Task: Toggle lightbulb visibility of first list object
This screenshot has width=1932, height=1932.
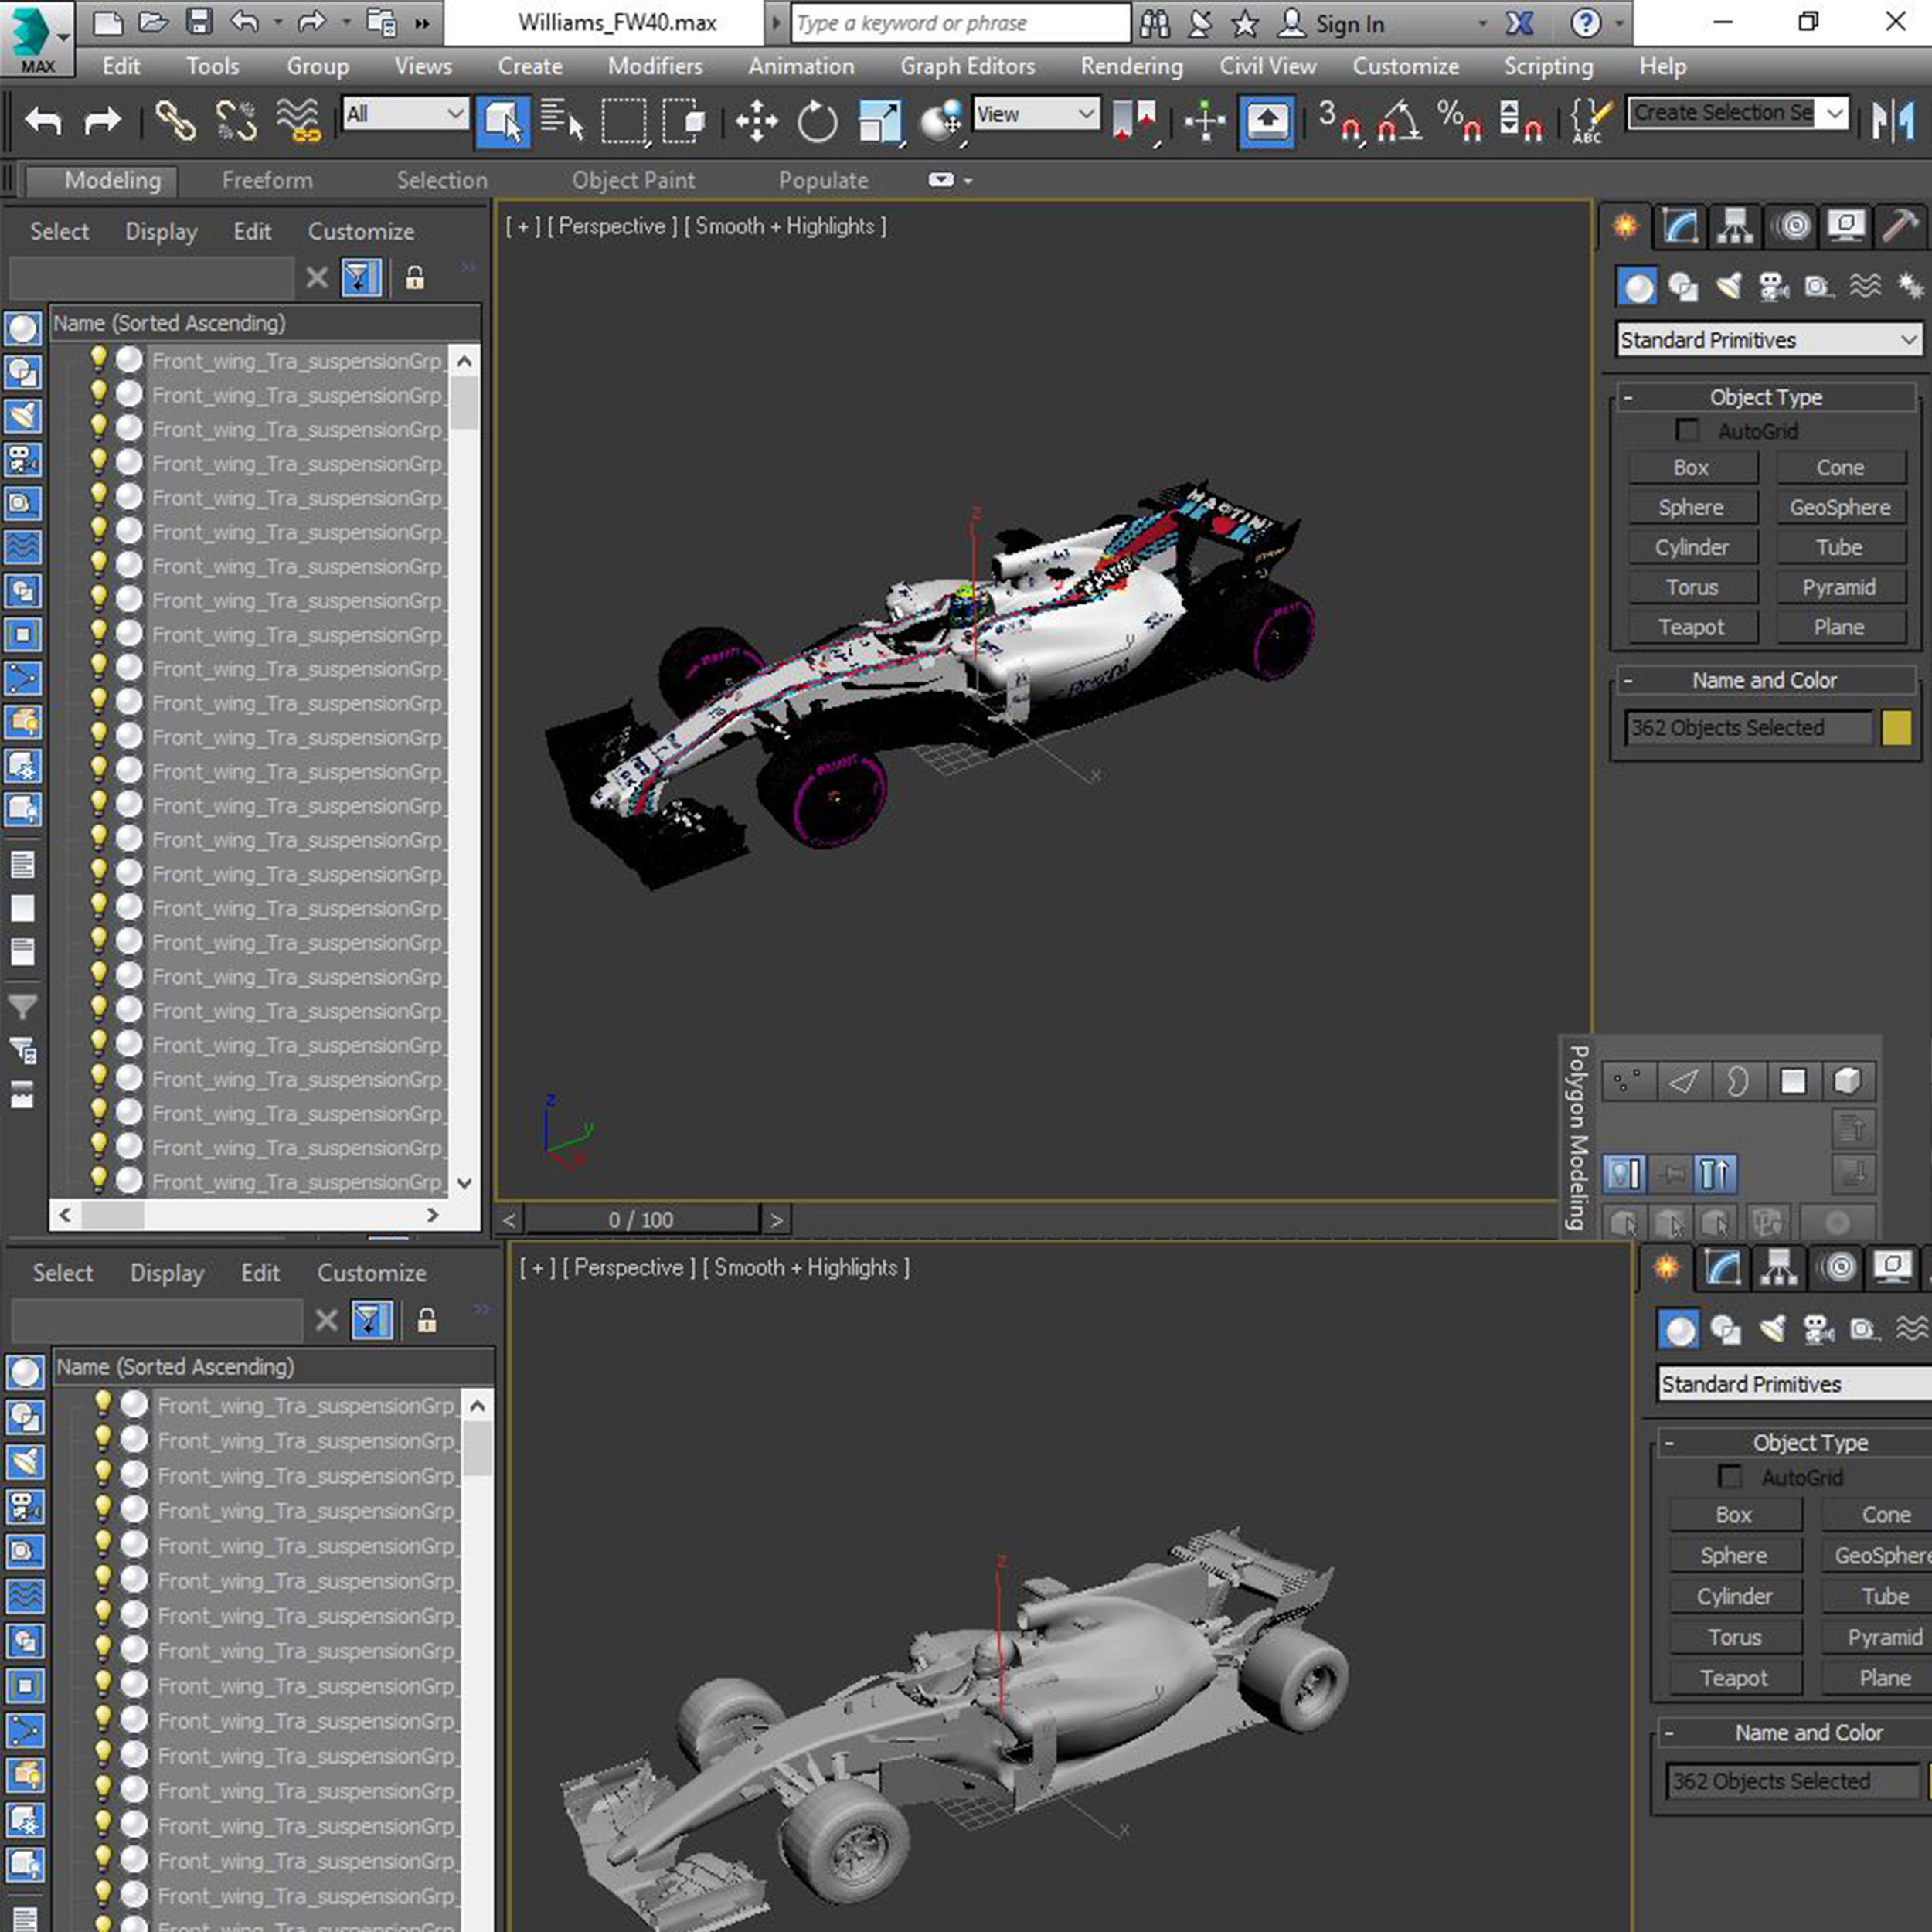Action: [98, 359]
